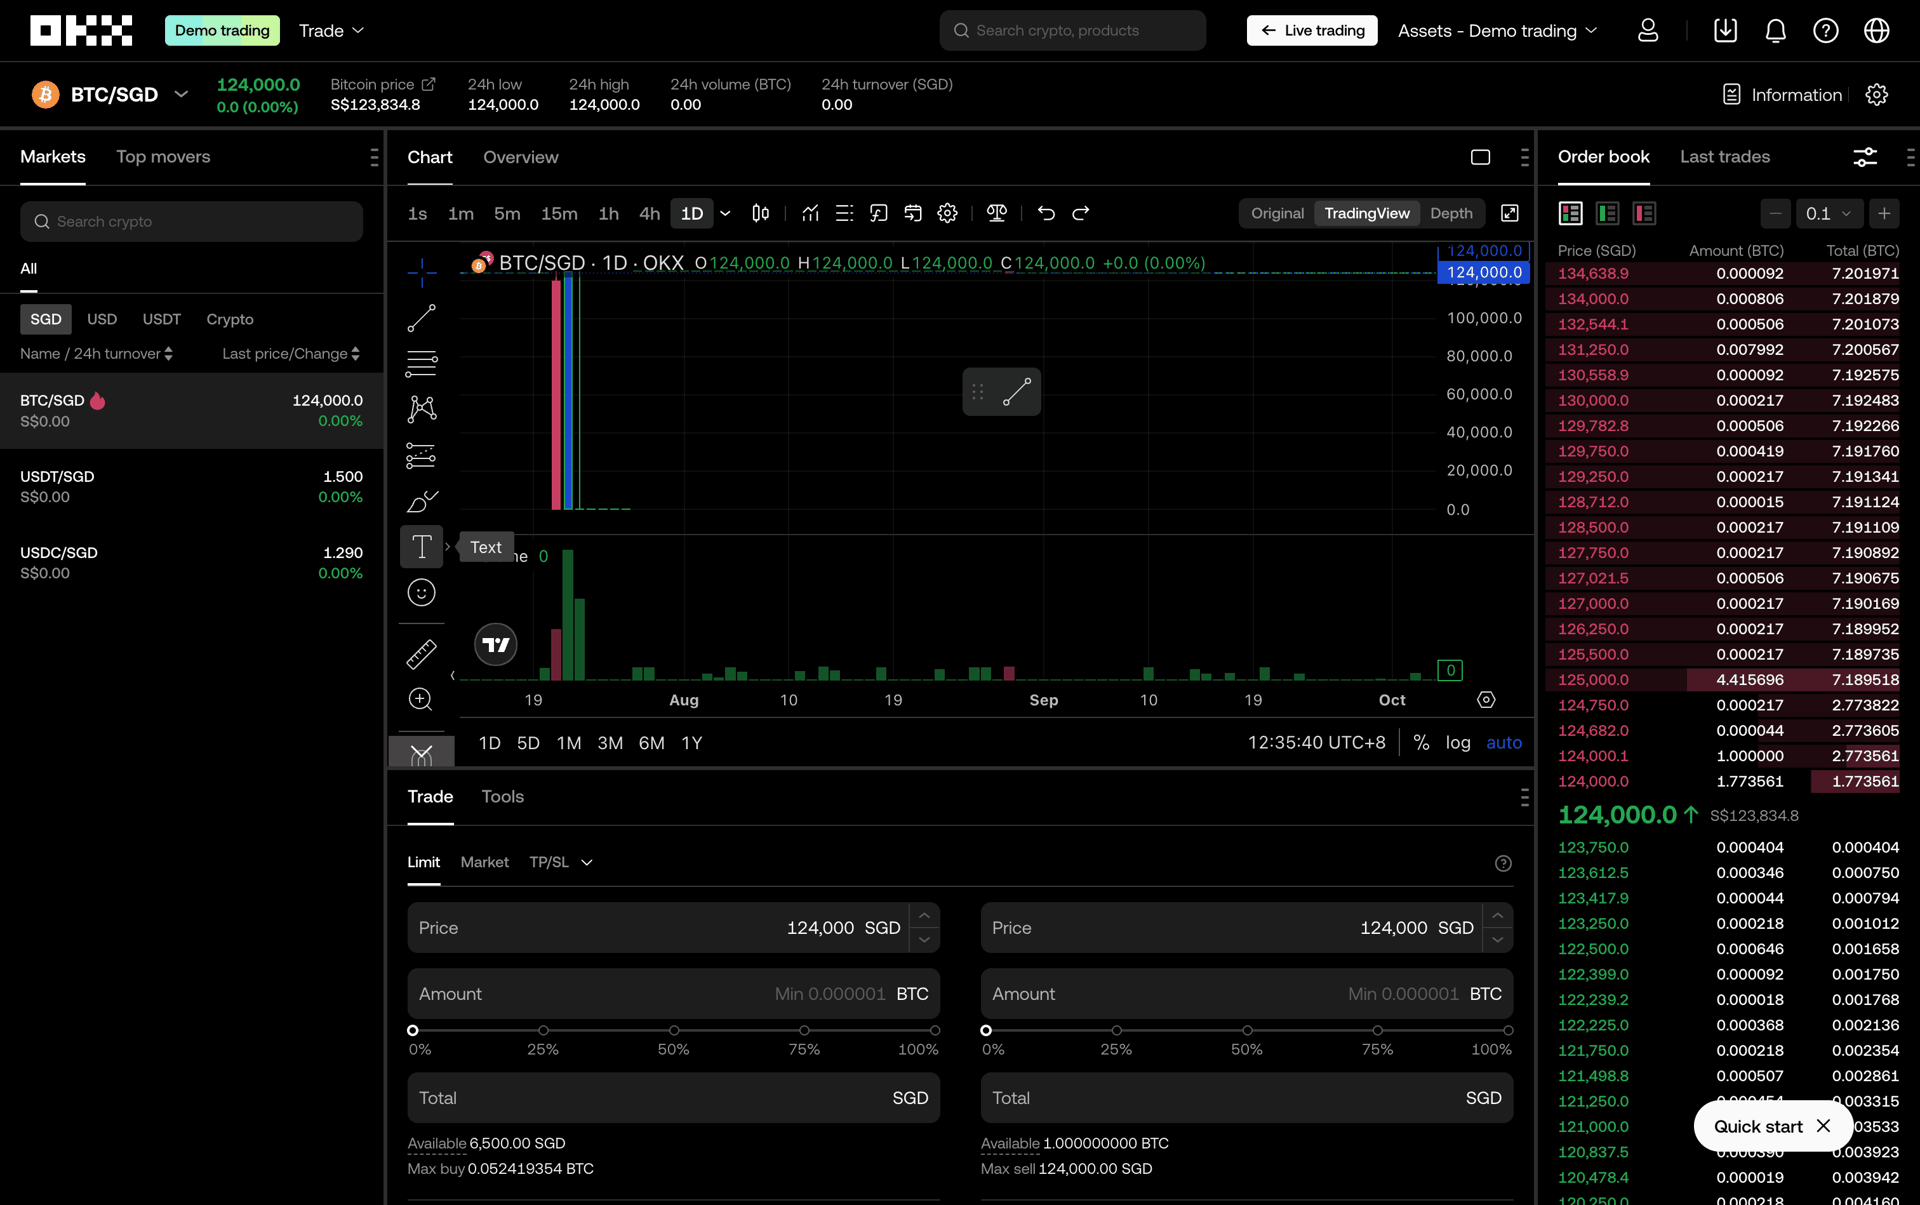Switch to Overview tab
Image resolution: width=1920 pixels, height=1205 pixels.
[520, 158]
